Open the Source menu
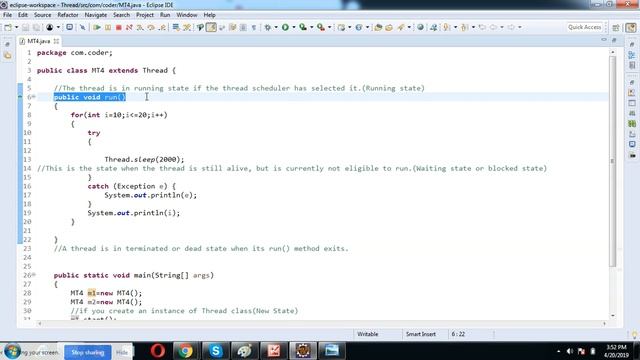The width and height of the screenshot is (640, 360). [42, 15]
